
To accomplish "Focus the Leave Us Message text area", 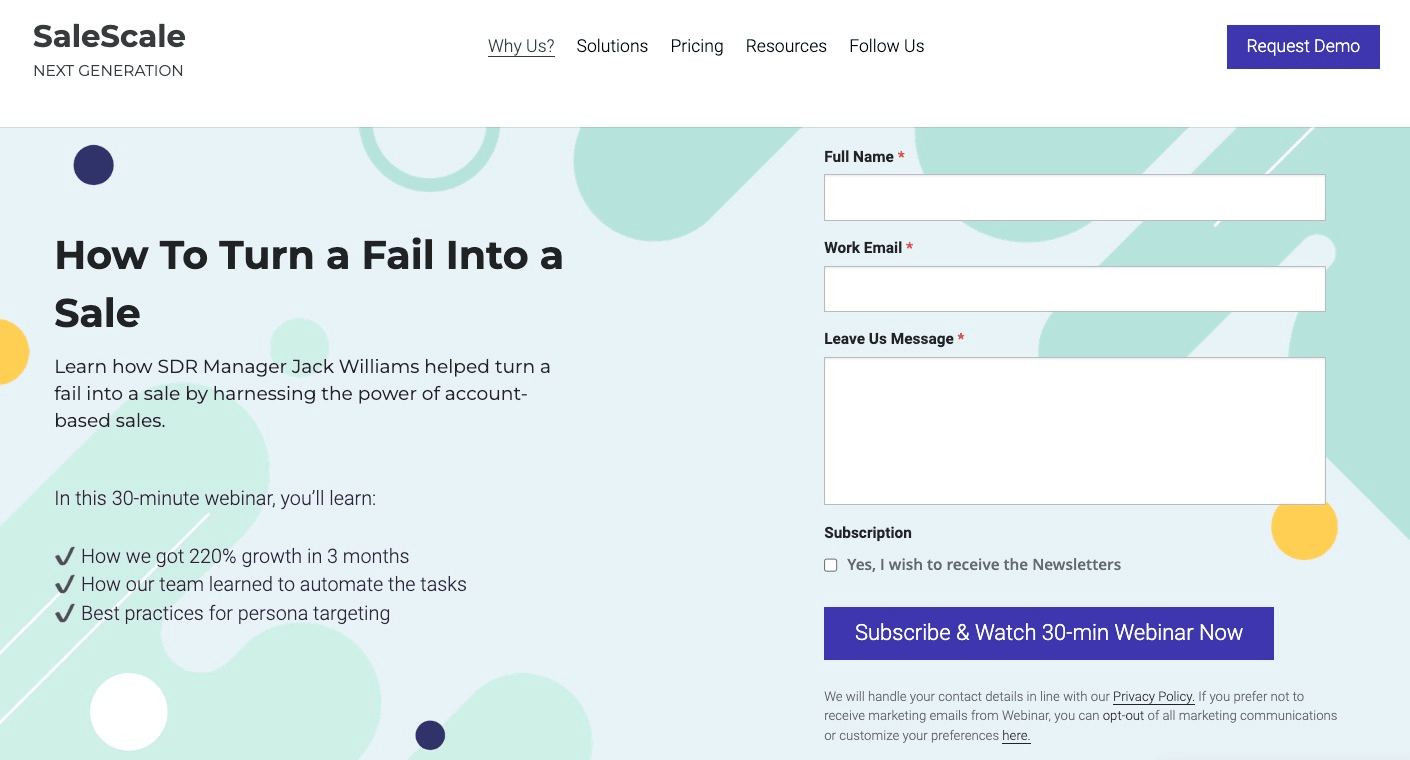I will (1074, 431).
